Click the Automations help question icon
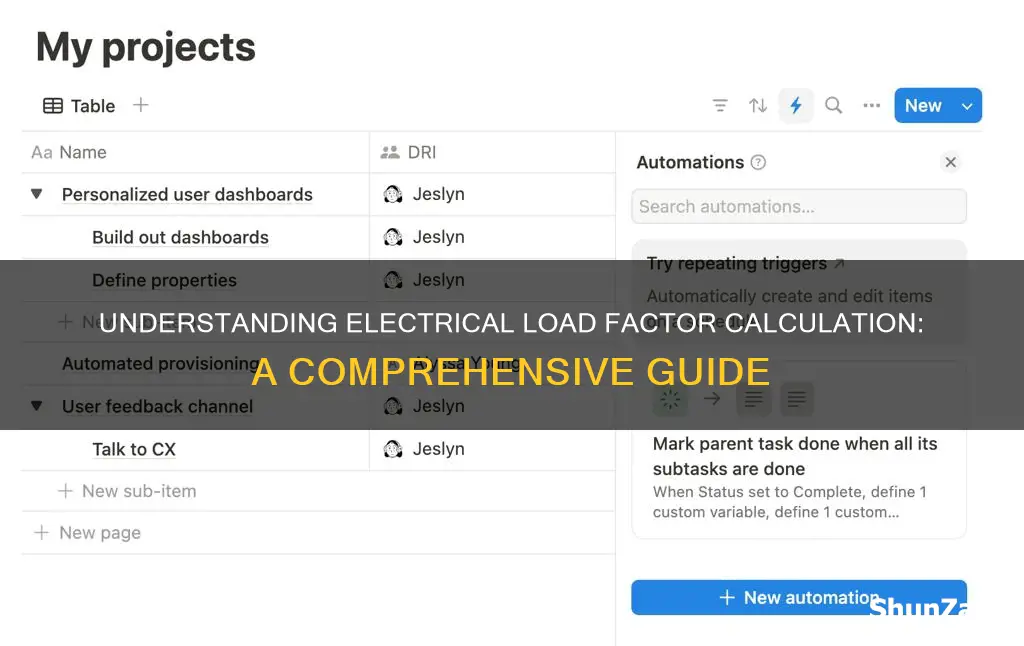The image size is (1024, 646). coord(758,162)
